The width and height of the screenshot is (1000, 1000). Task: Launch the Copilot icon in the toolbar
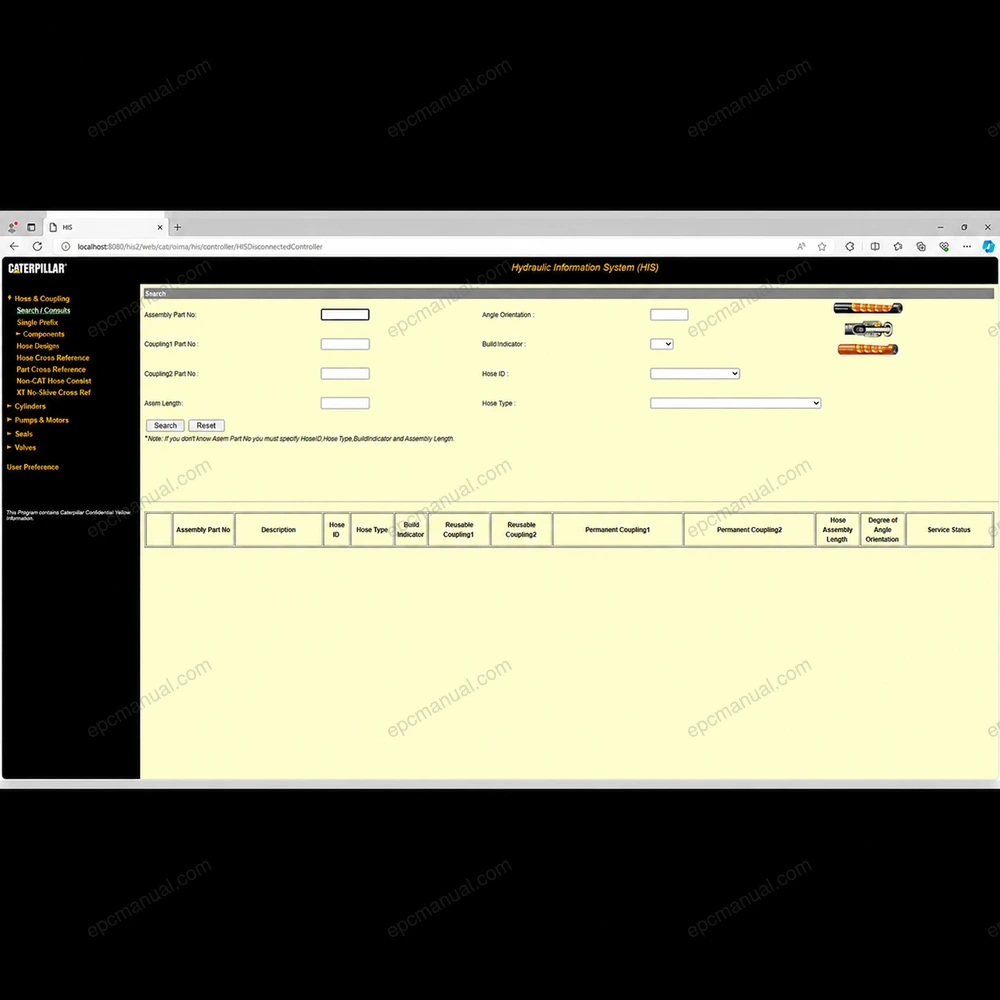988,246
